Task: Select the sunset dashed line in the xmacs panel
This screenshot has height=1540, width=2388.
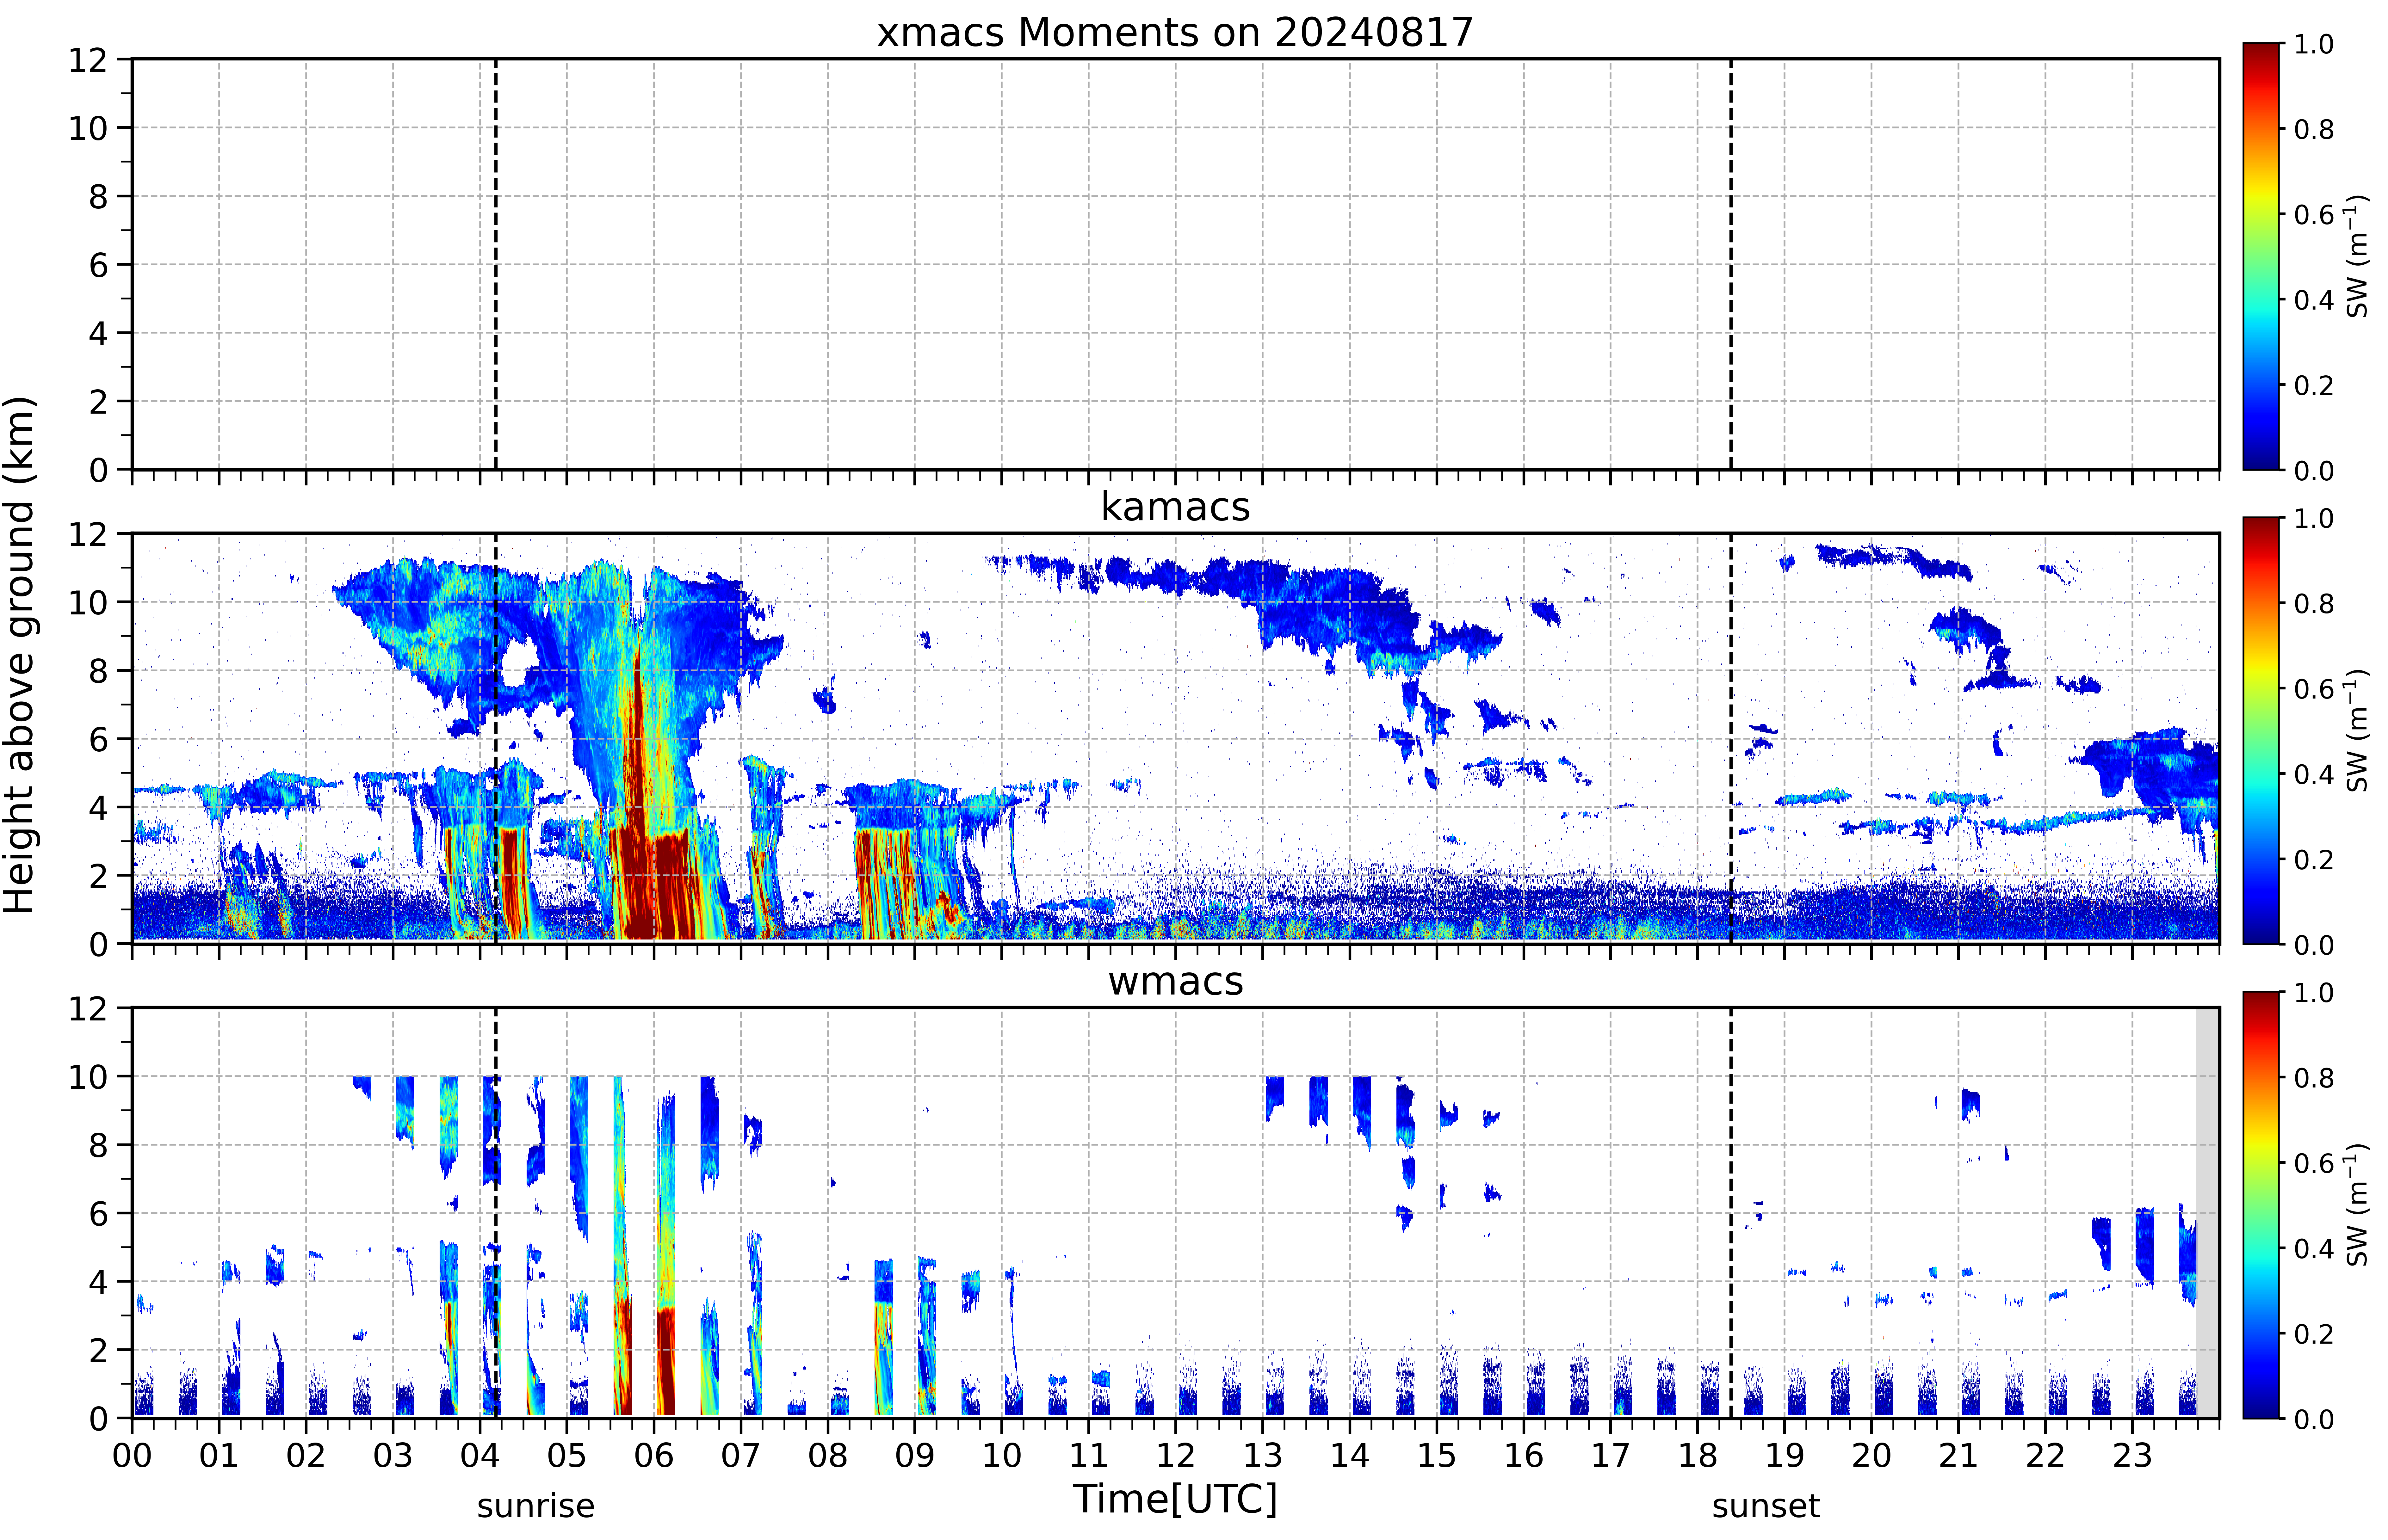Action: (x=1731, y=264)
